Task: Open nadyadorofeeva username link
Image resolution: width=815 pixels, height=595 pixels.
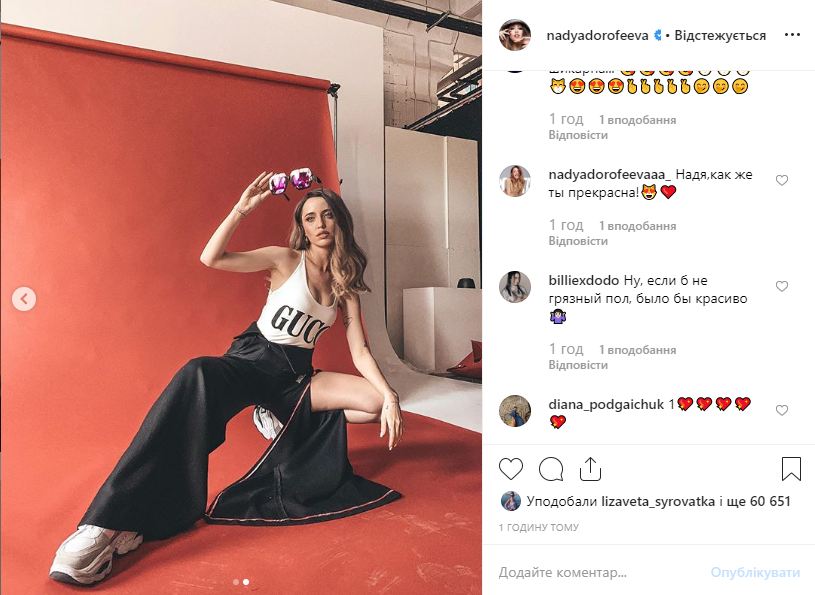Action: coord(597,35)
